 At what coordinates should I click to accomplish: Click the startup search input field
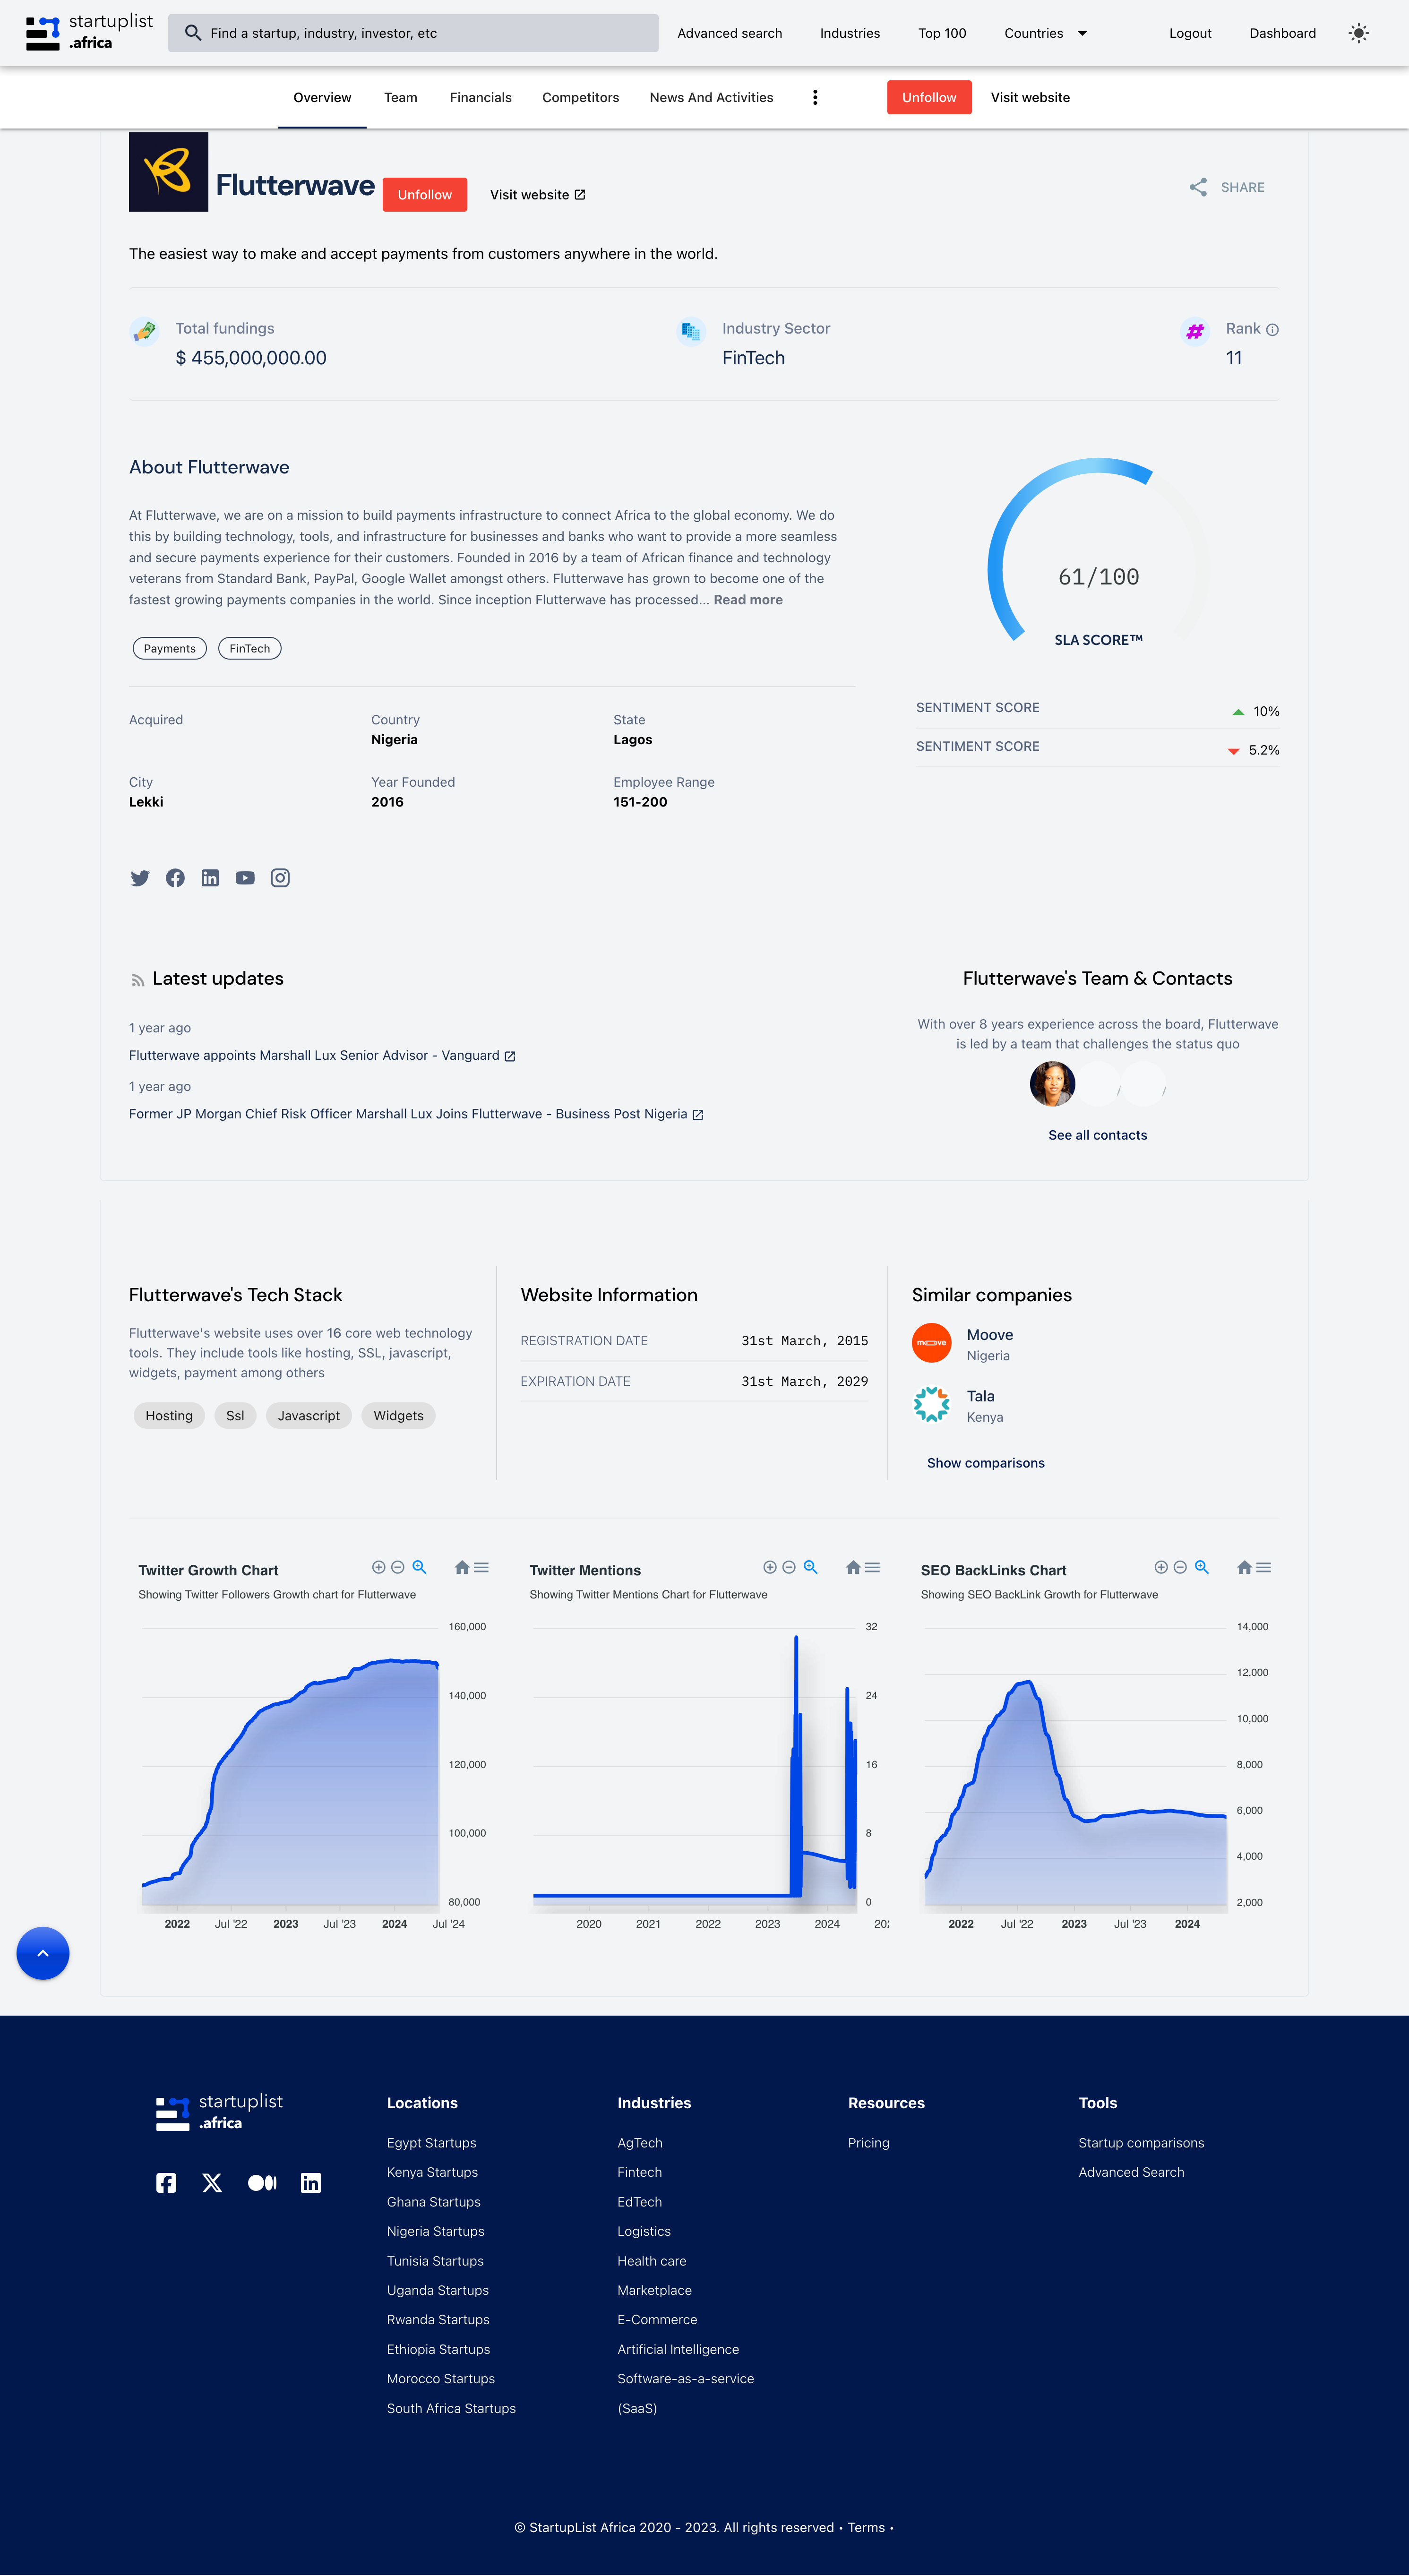(412, 33)
